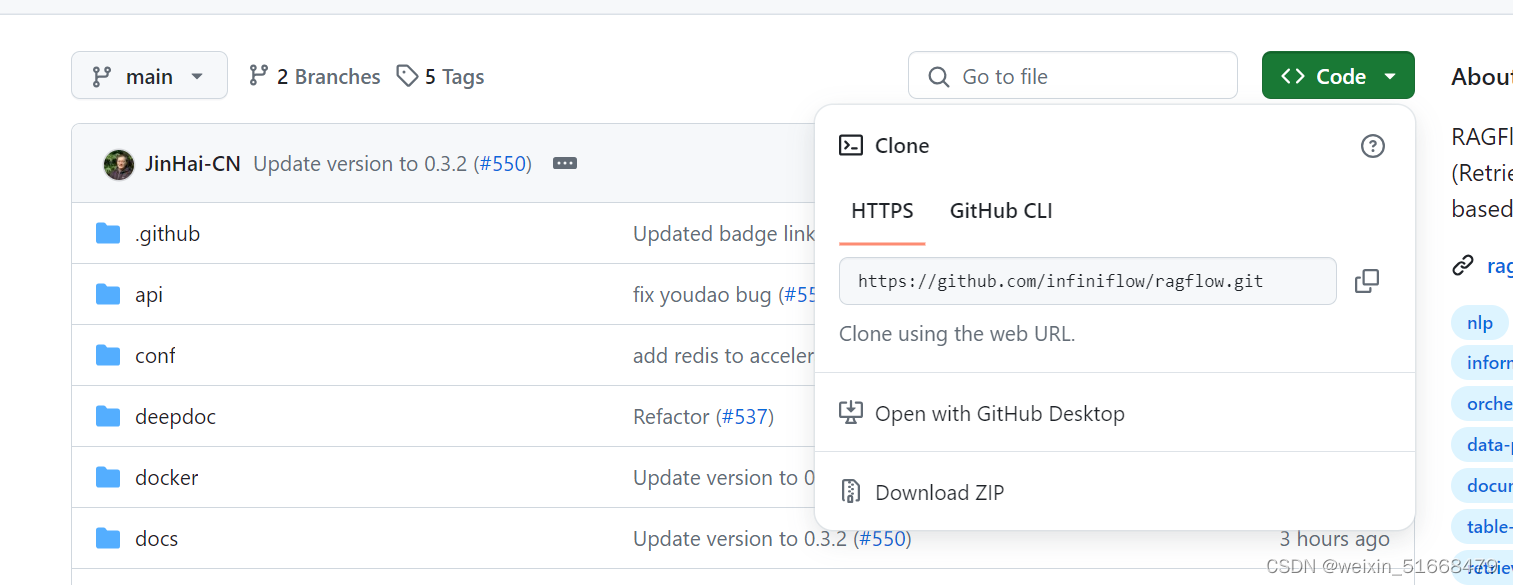Focus the Go to file search field

(1072, 76)
